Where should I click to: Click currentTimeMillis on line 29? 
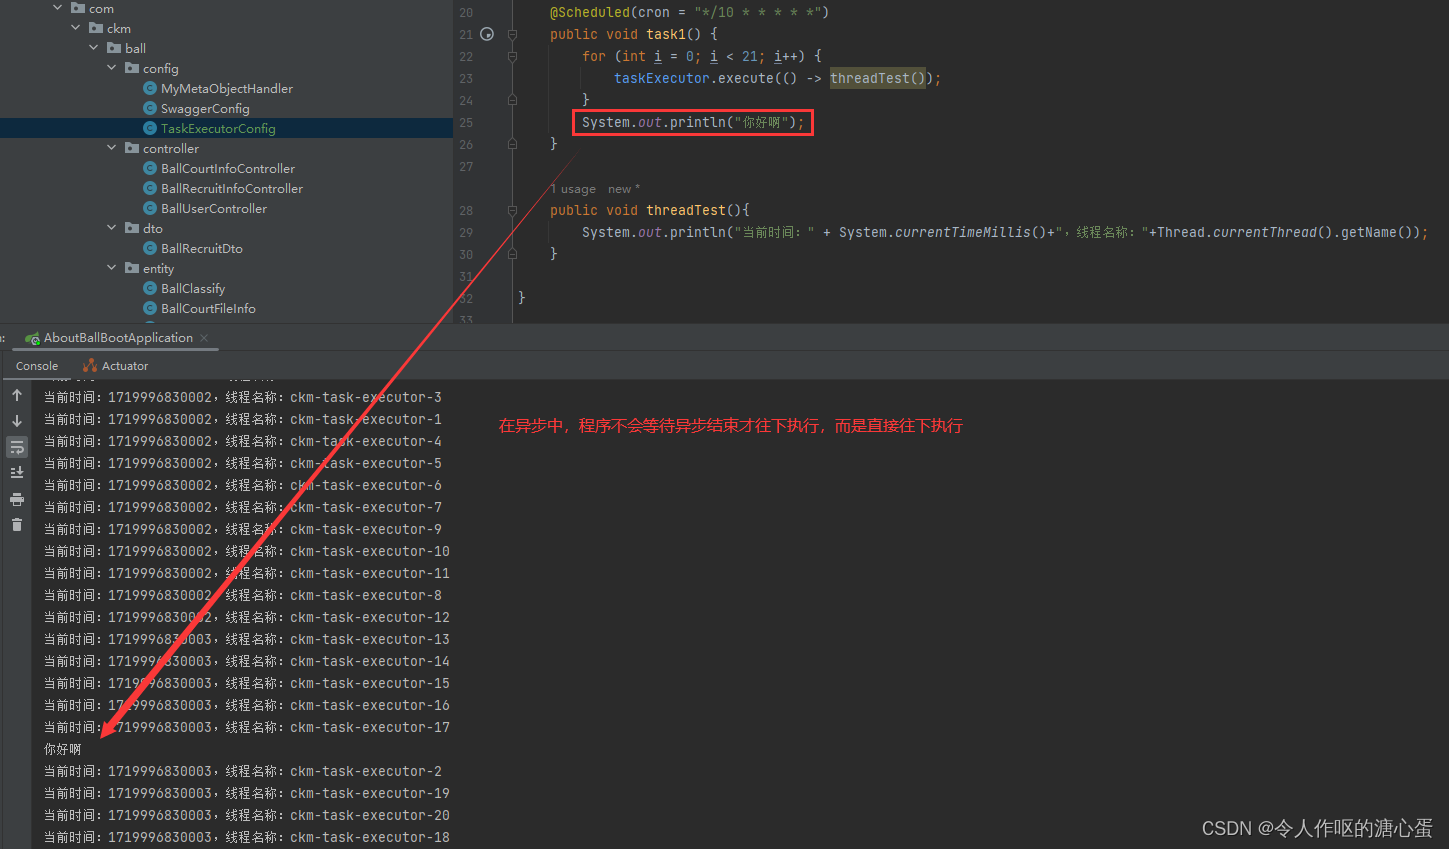963,232
